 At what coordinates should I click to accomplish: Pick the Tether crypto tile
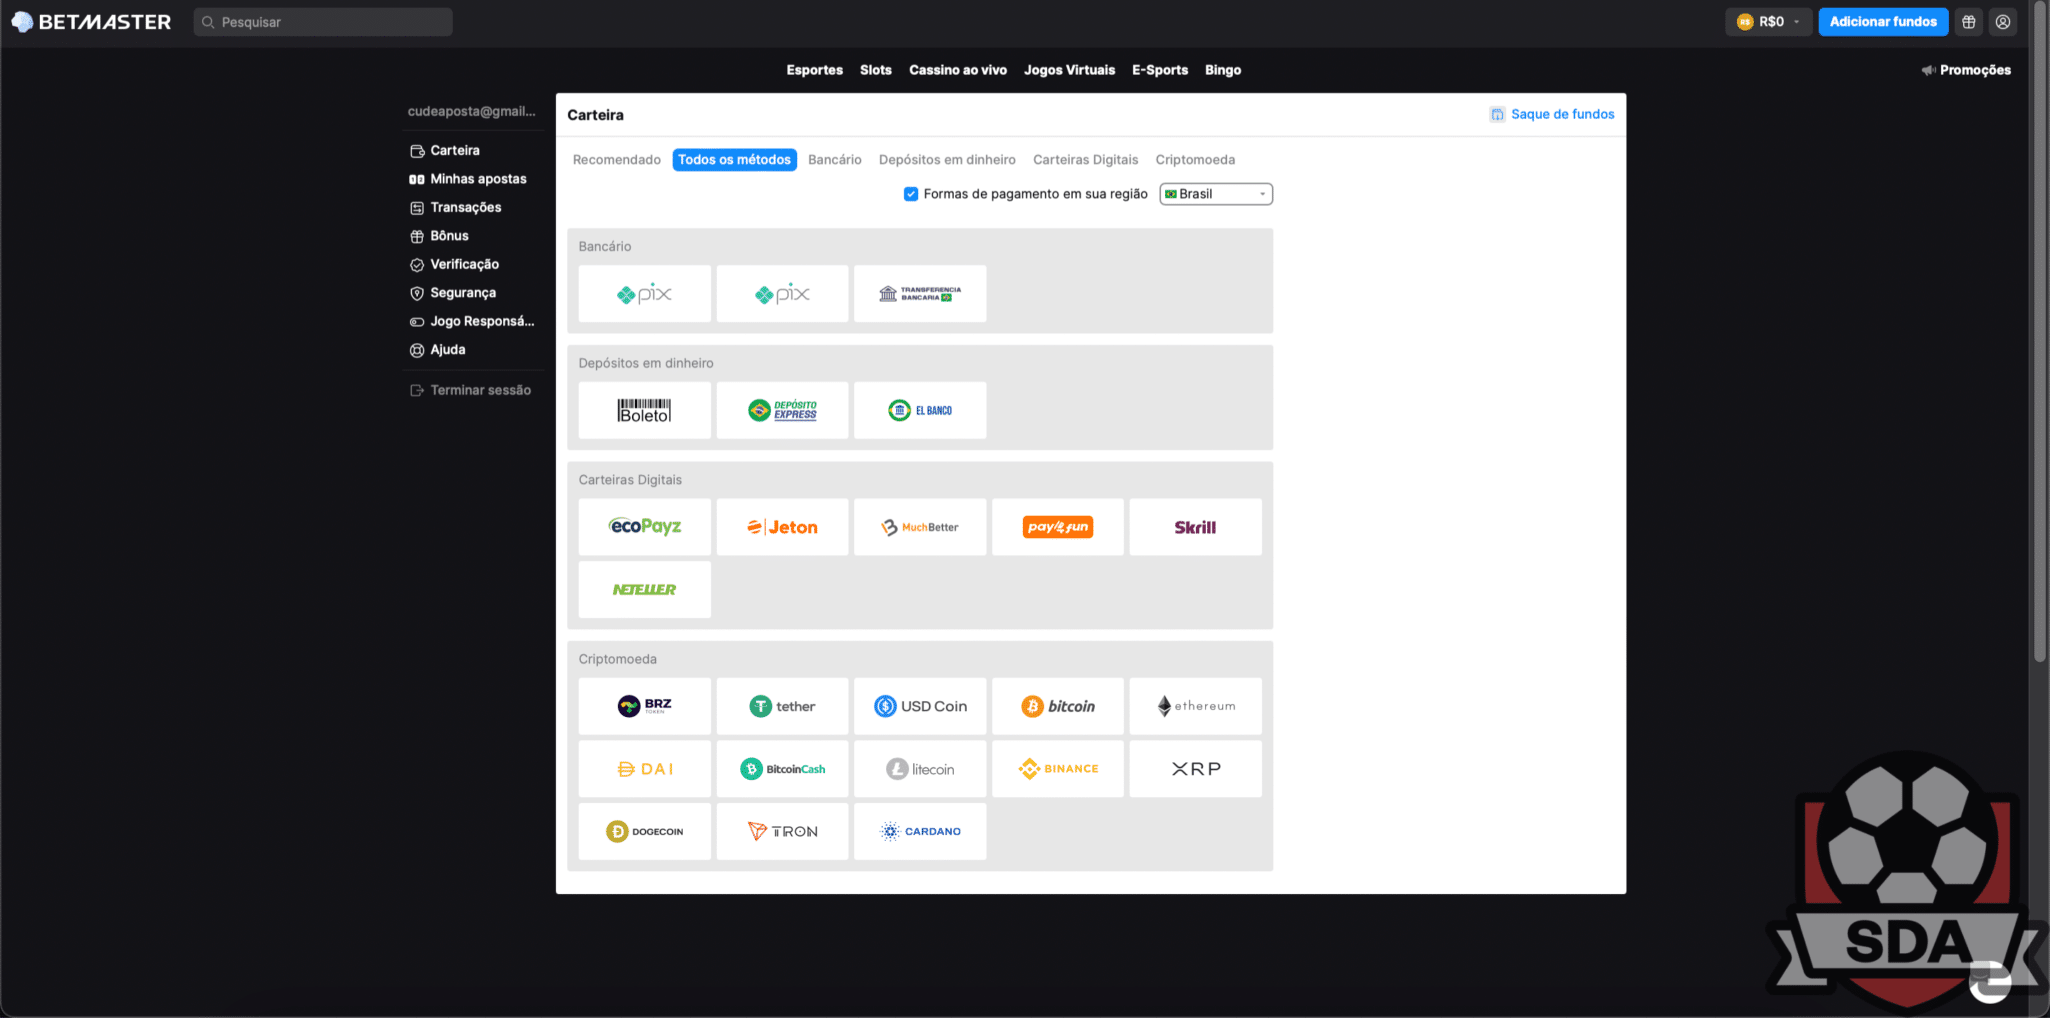pyautogui.click(x=783, y=706)
